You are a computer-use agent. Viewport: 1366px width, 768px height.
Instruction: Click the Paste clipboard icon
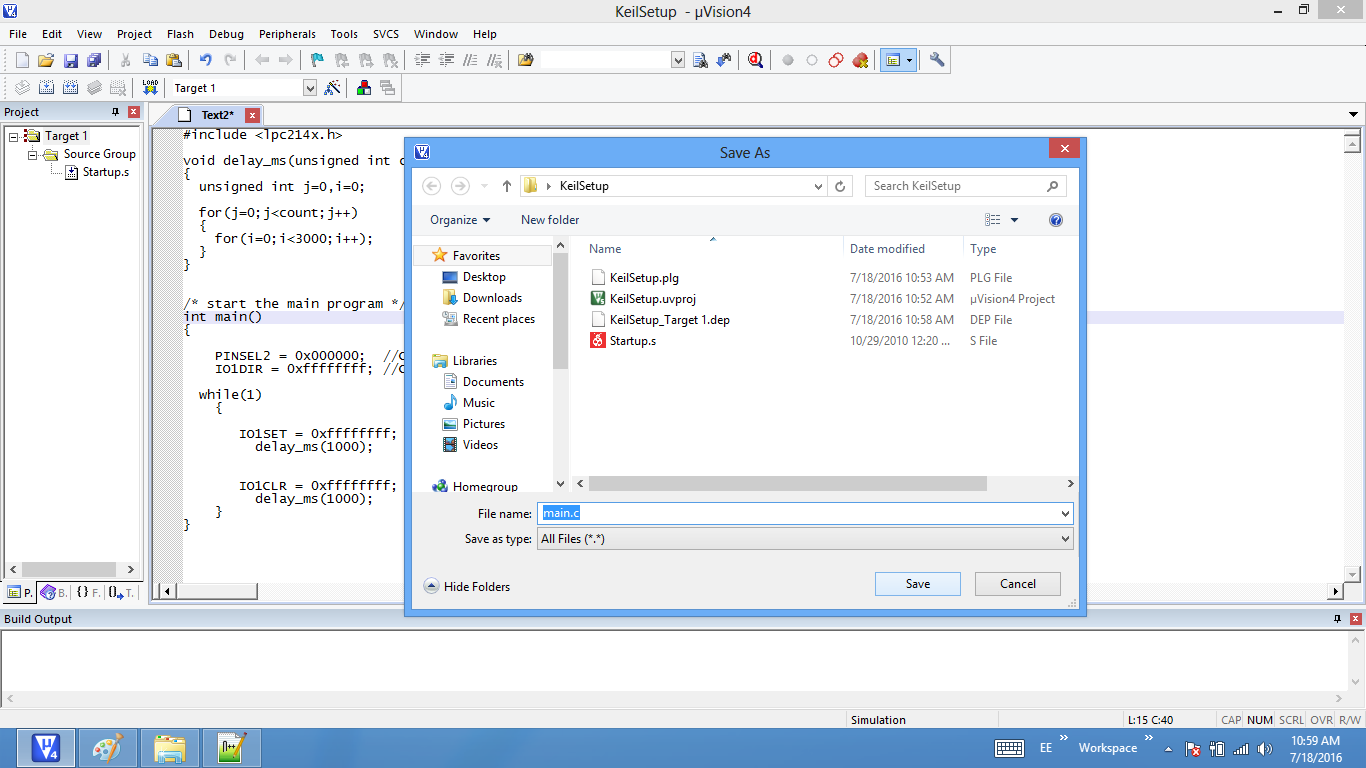[174, 60]
